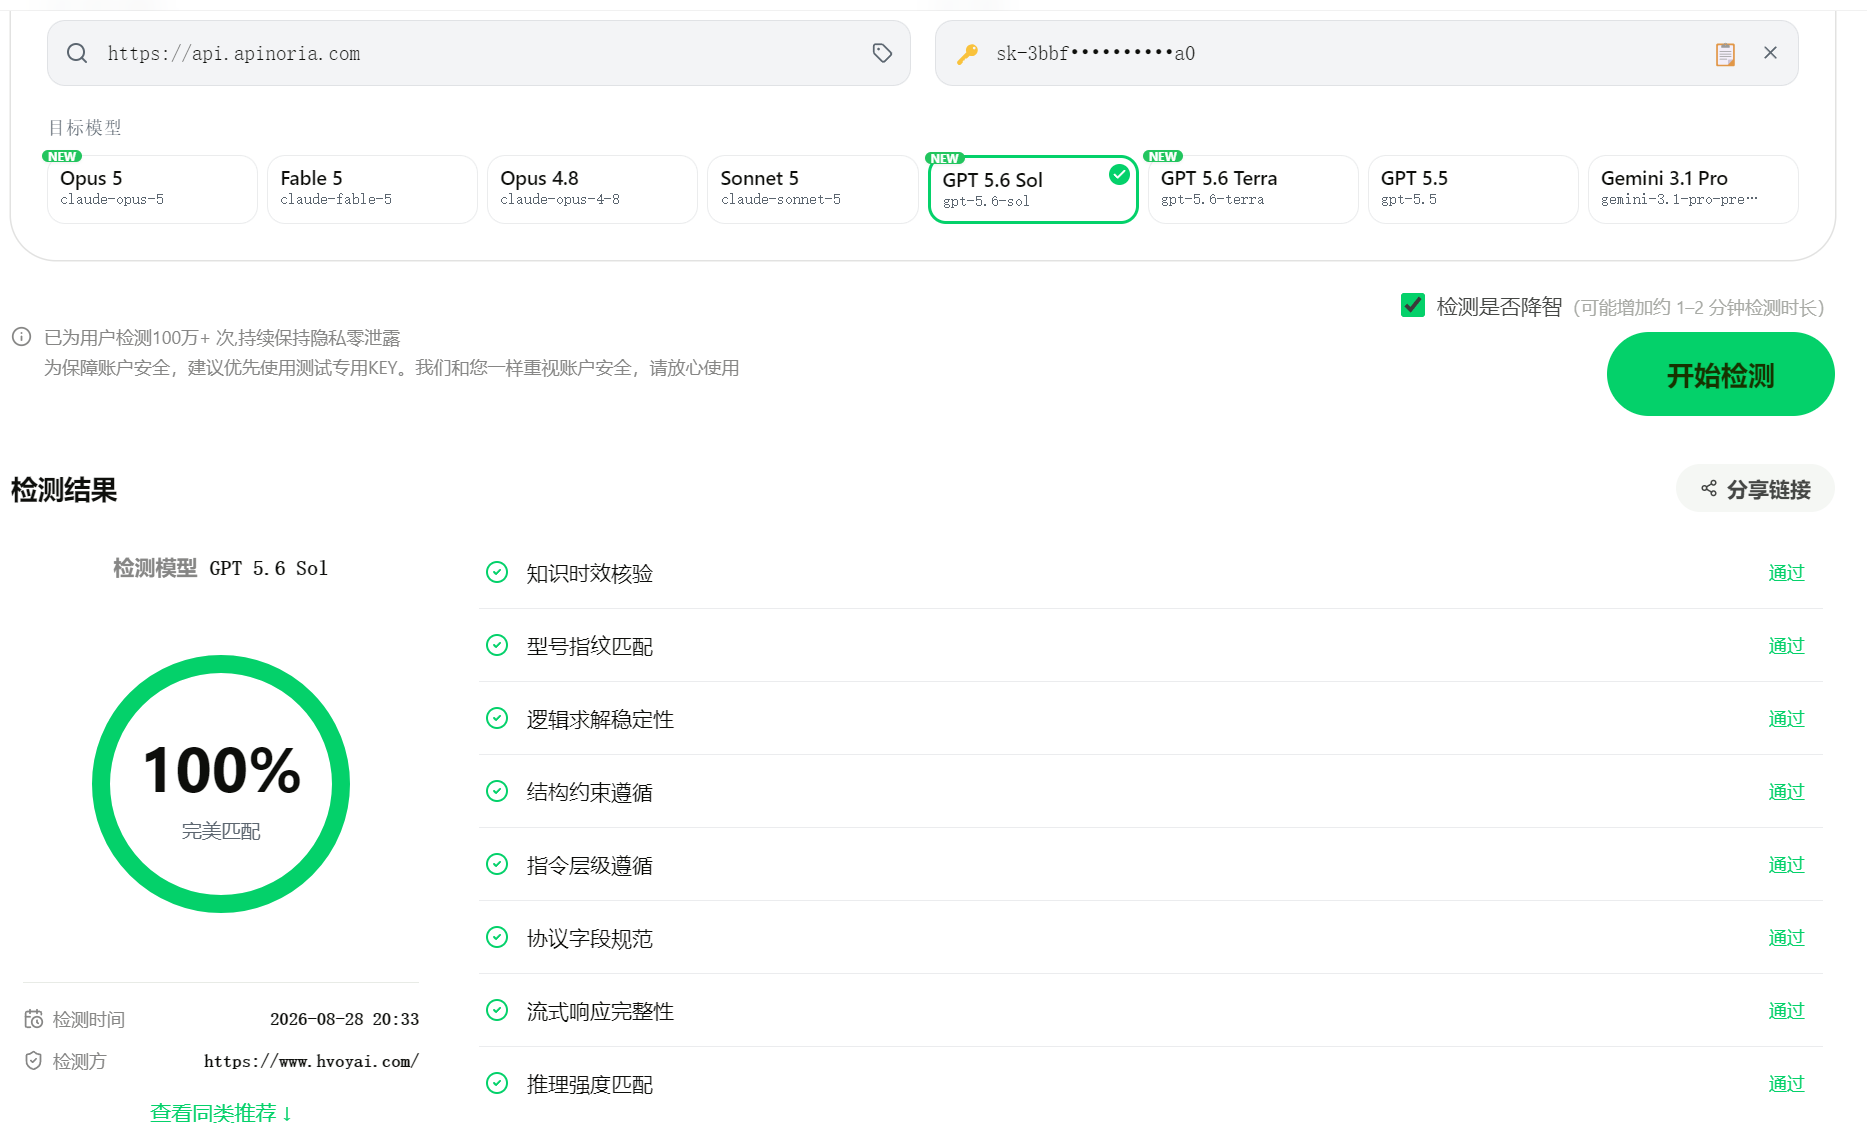The height and width of the screenshot is (1126, 1867).
Task: Click the 分享链接 button
Action: 1755,489
